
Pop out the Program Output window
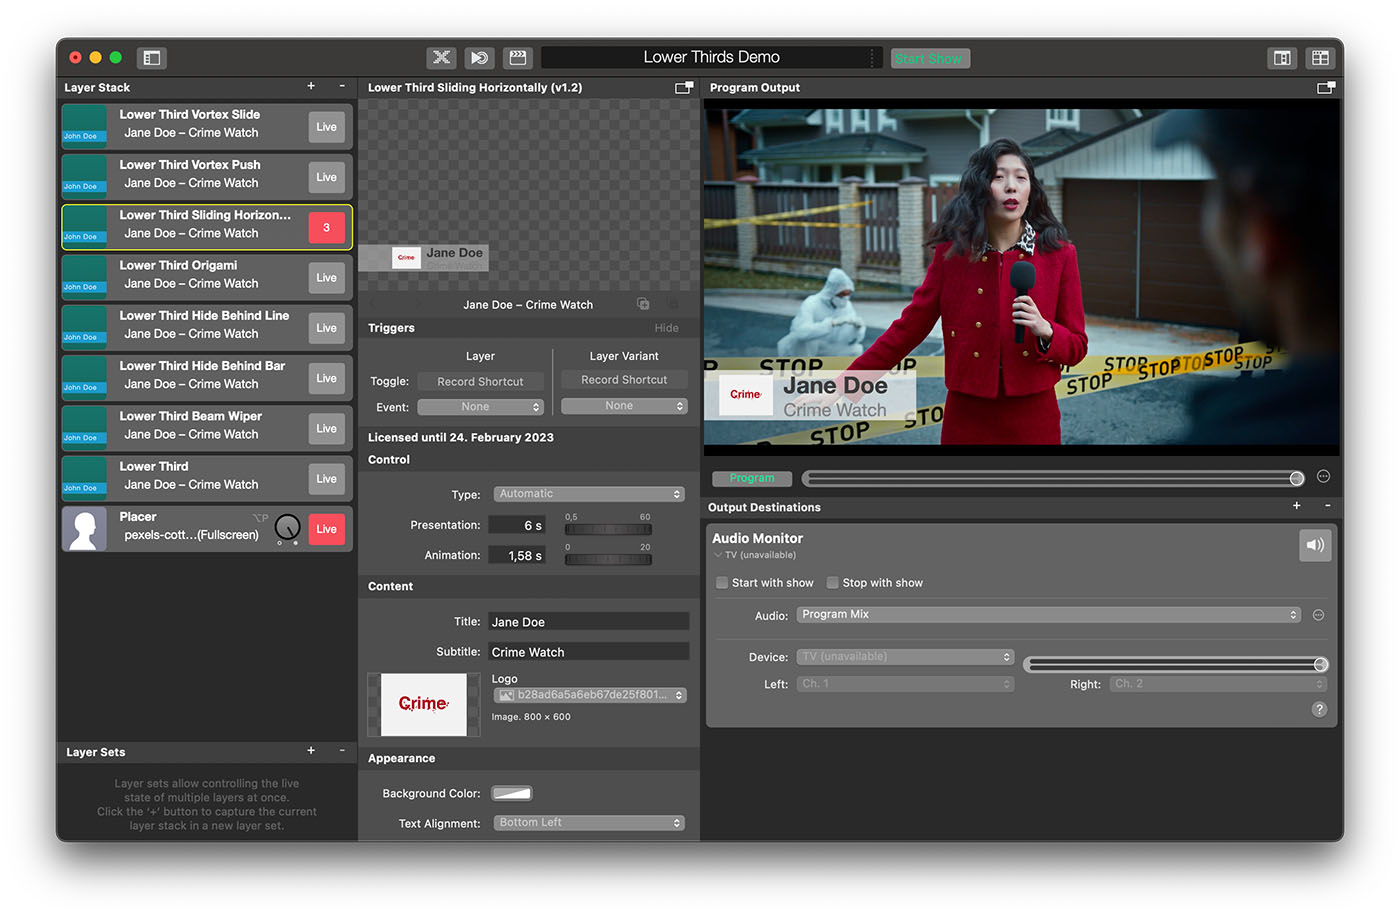(1326, 88)
